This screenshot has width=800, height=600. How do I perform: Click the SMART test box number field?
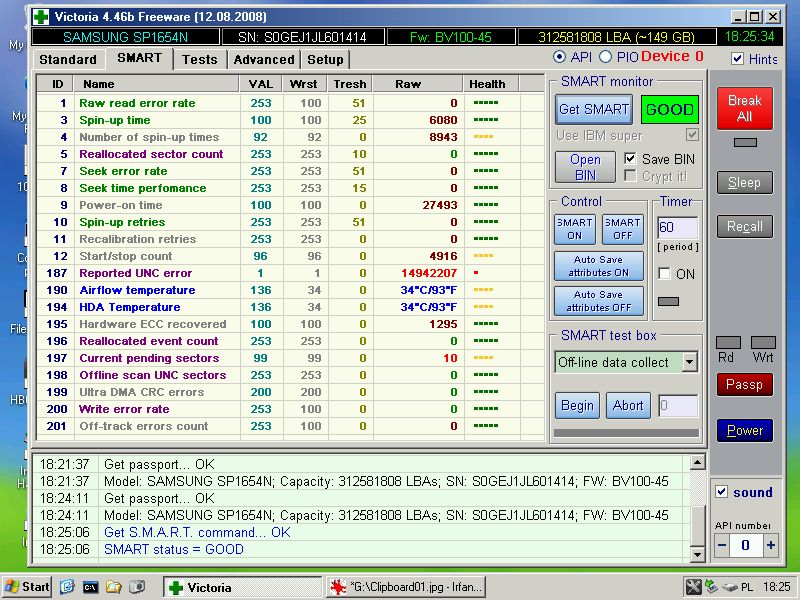point(678,406)
